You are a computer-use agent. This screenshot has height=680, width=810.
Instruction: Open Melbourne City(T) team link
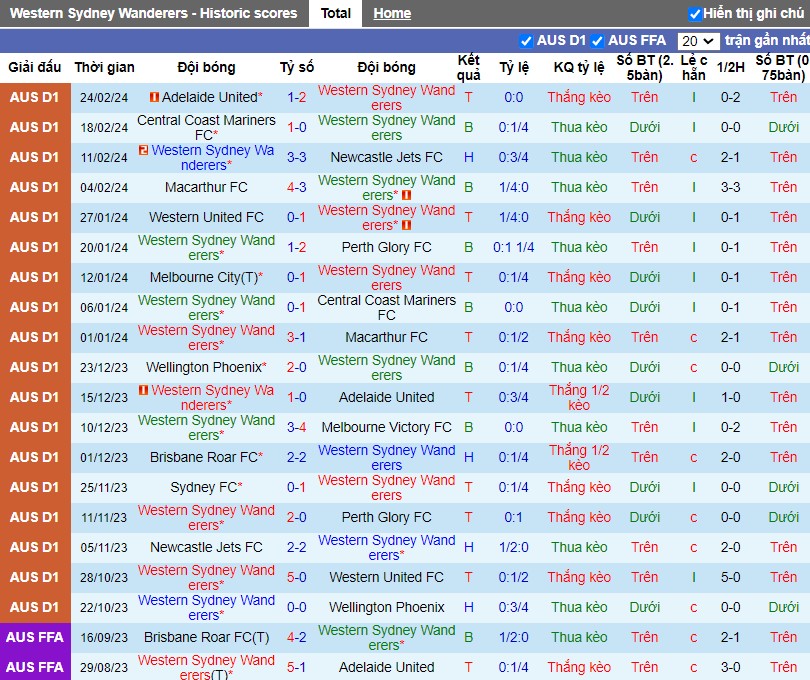[x=204, y=277]
